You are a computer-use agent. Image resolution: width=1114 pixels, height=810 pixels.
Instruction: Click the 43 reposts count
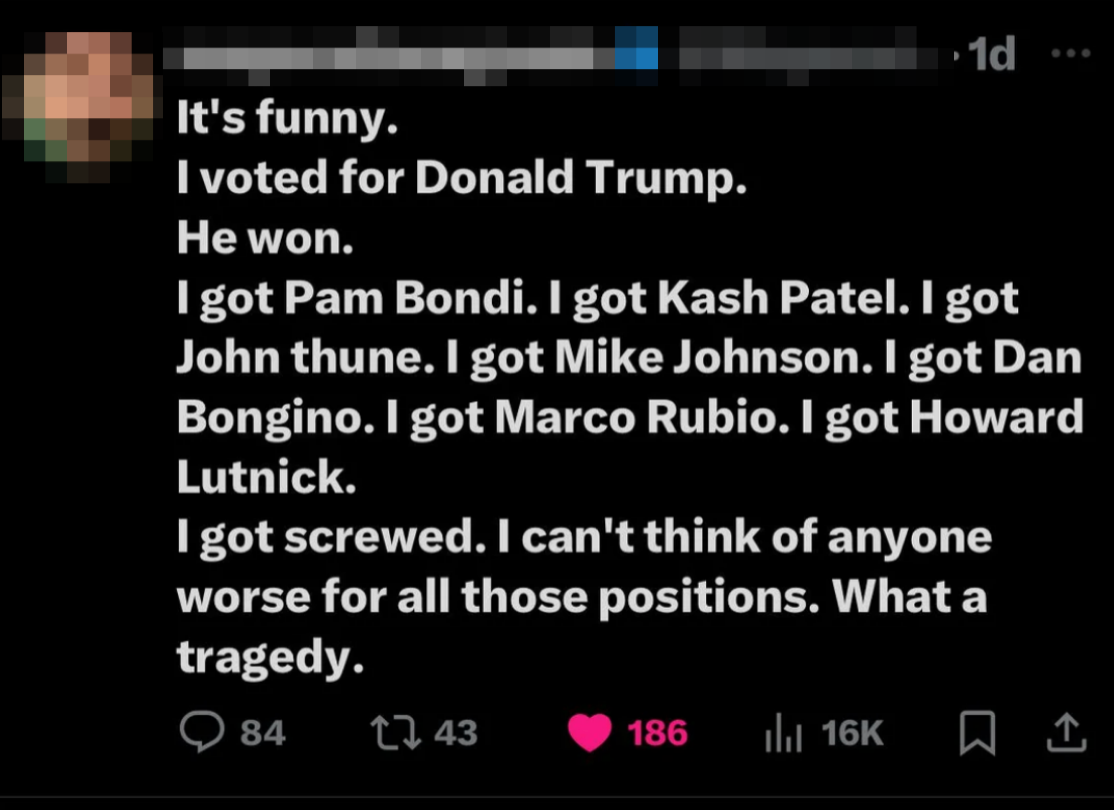pos(456,734)
